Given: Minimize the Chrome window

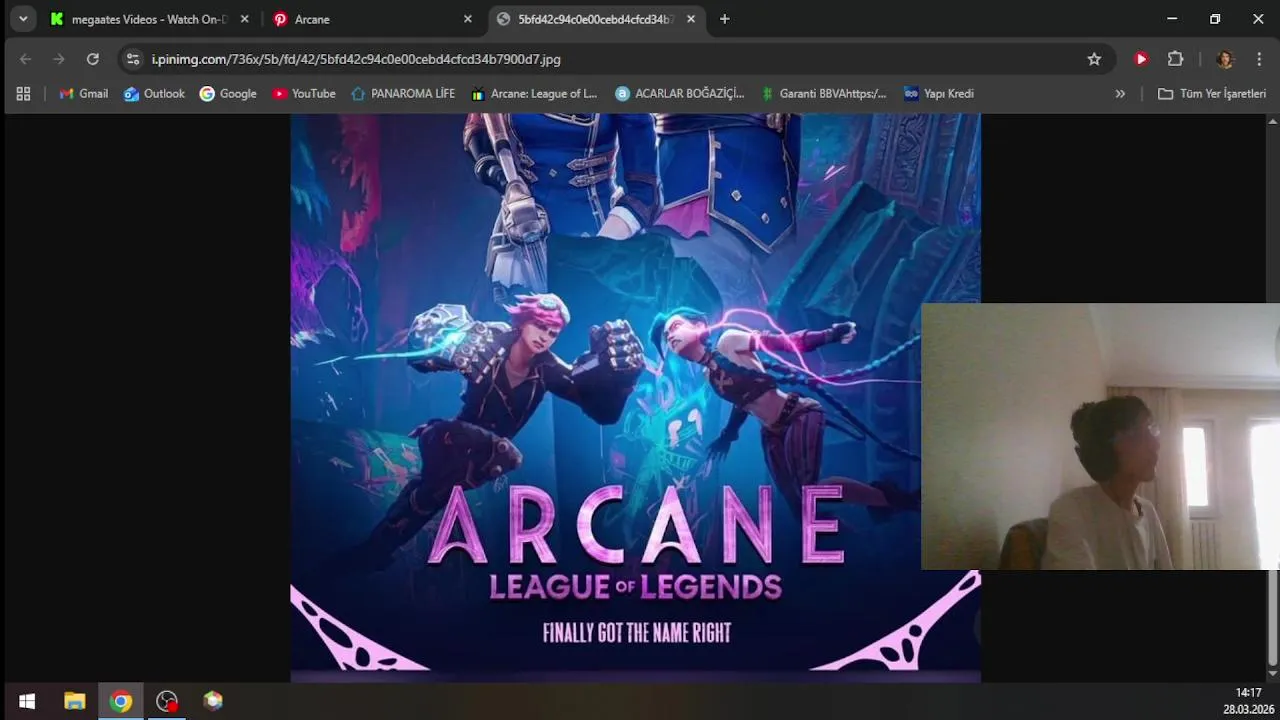Looking at the screenshot, I should [x=1172, y=19].
